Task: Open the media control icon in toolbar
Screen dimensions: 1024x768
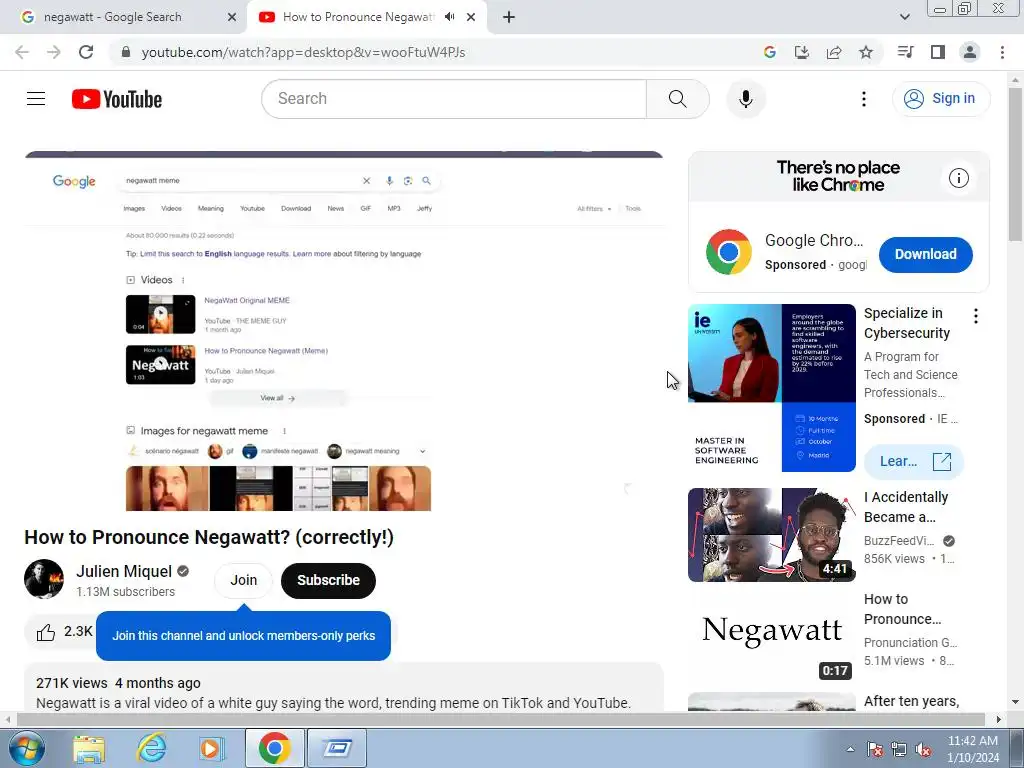Action: click(905, 52)
